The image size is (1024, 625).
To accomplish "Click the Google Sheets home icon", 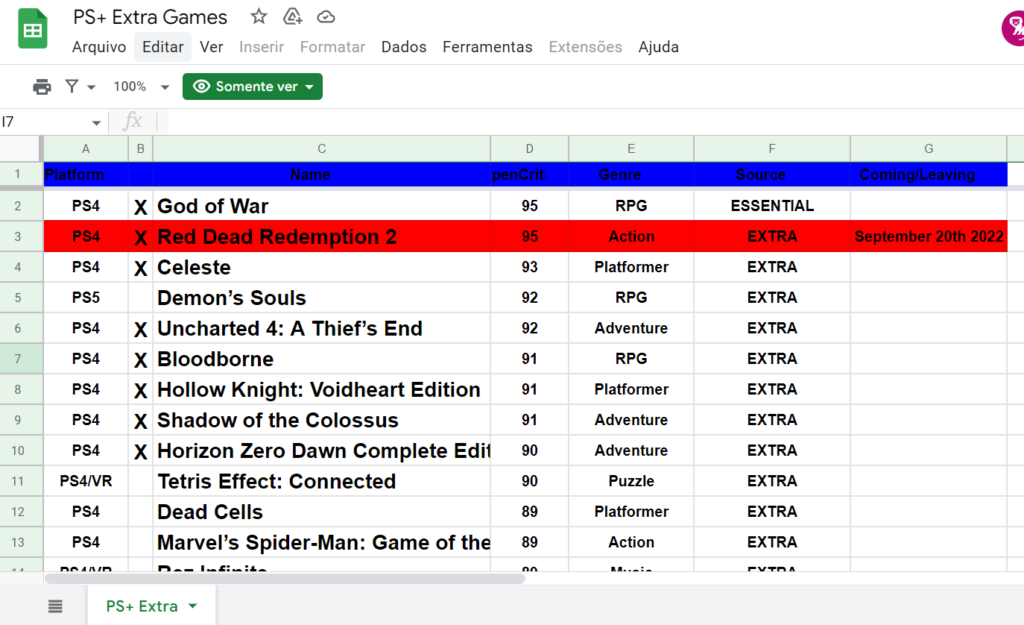I will (x=33, y=29).
